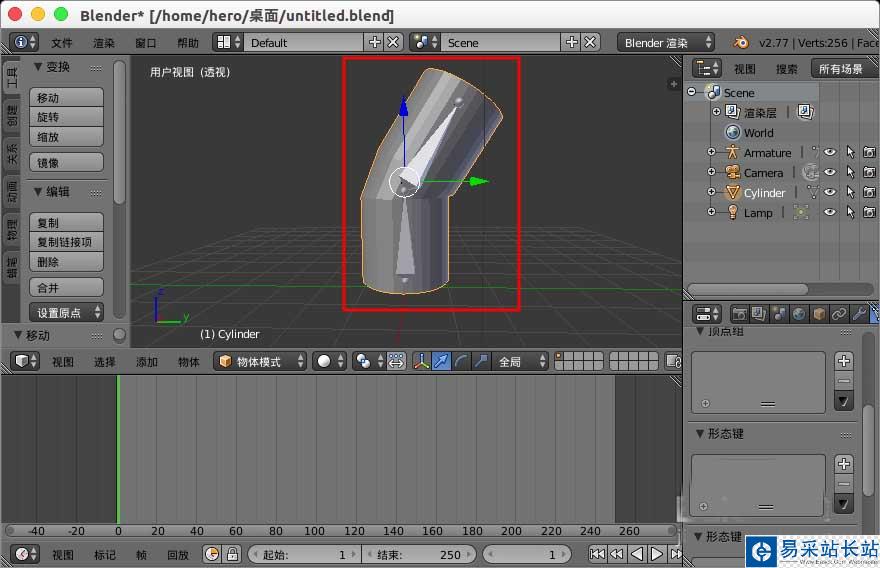This screenshot has height=568, width=880.
Task: Toggle Lamp visibility eye icon
Action: 829,212
